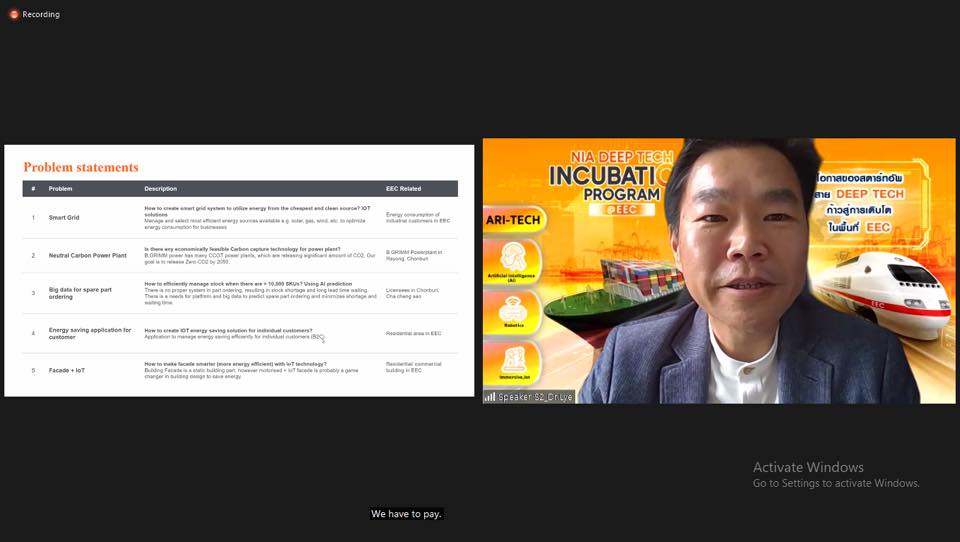Click the IOT energy saving solution description
The height and width of the screenshot is (542, 960).
pyautogui.click(x=234, y=333)
